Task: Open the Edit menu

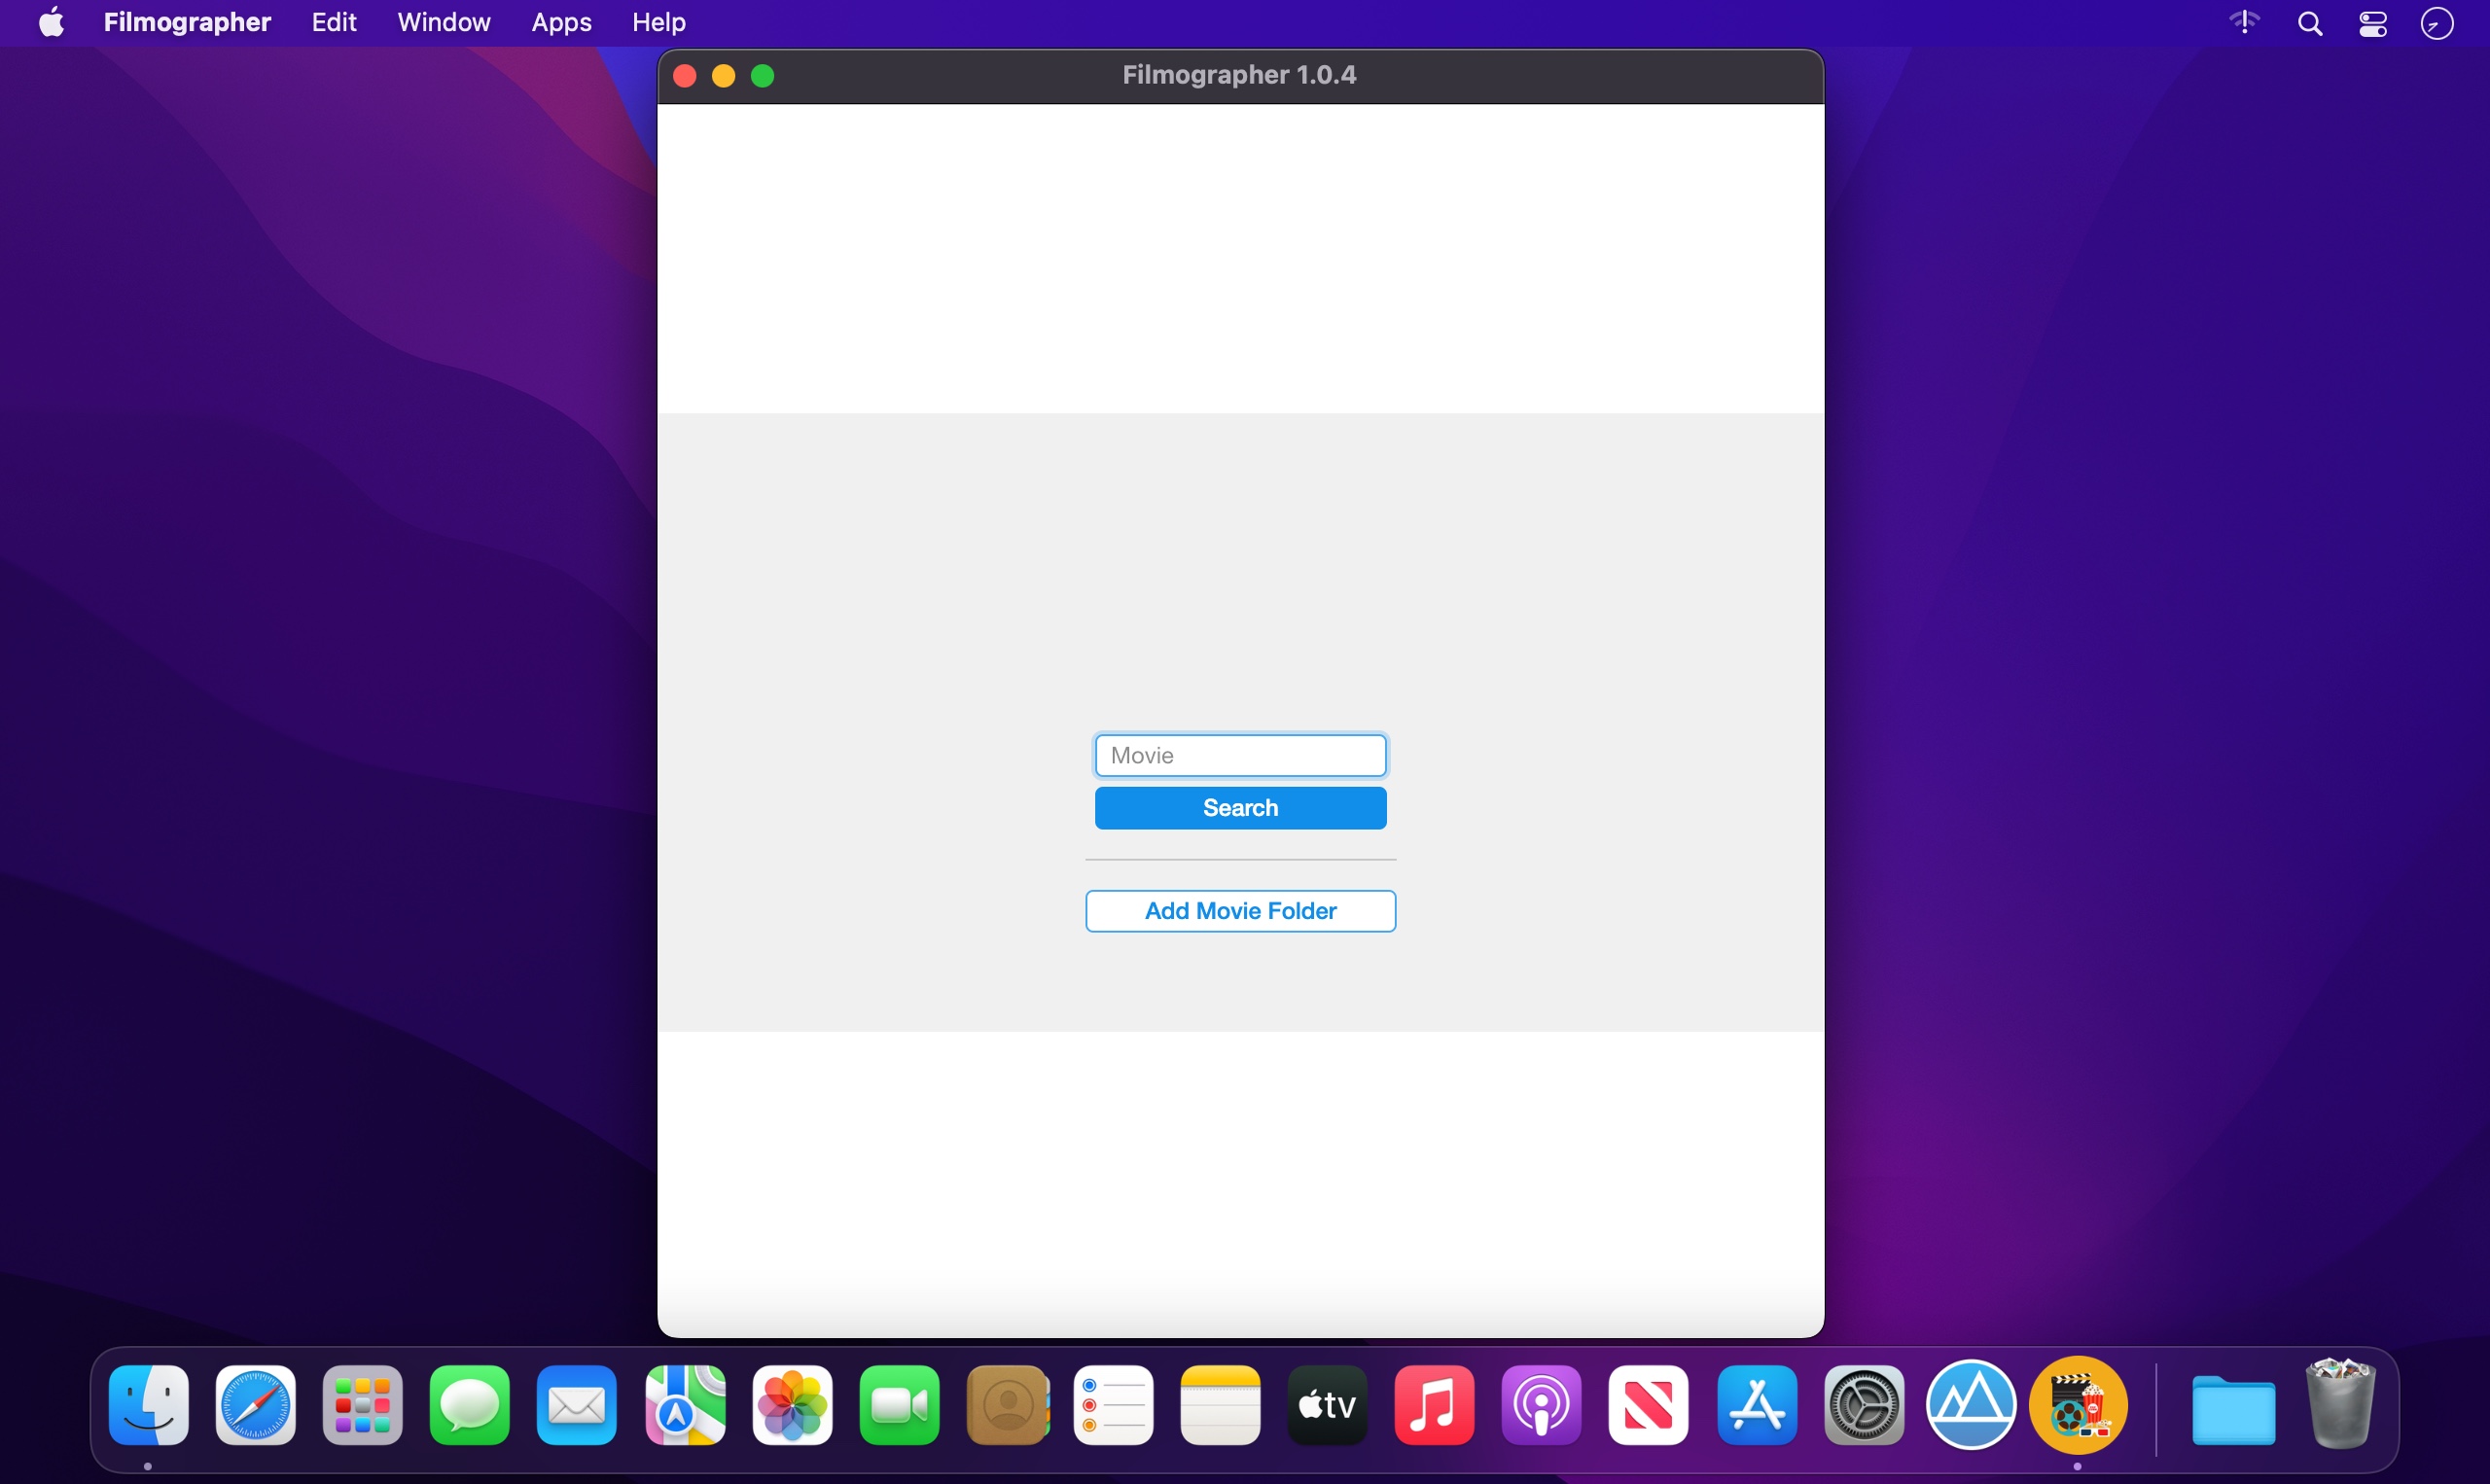Action: click(x=334, y=22)
